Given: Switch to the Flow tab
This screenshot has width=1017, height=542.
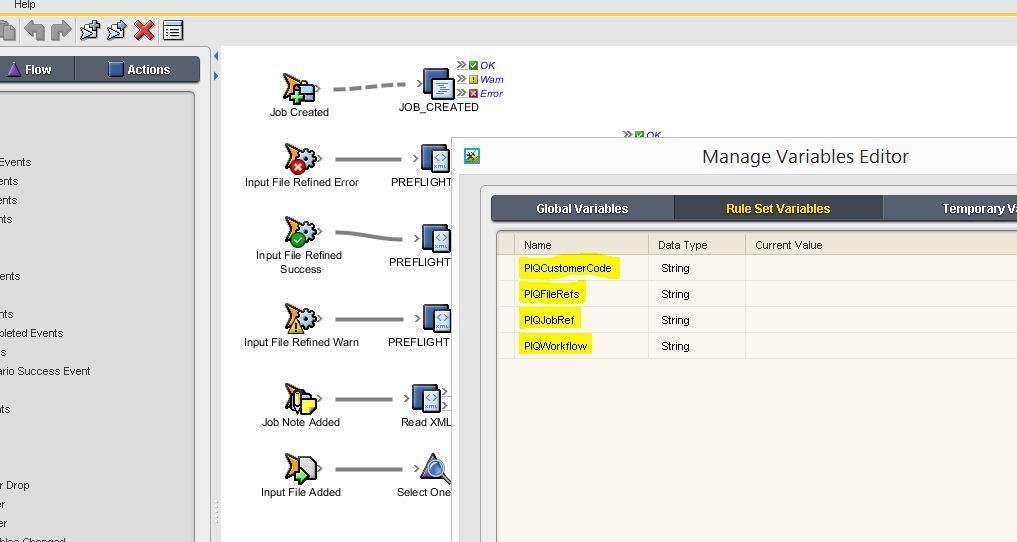Looking at the screenshot, I should click(x=37, y=69).
